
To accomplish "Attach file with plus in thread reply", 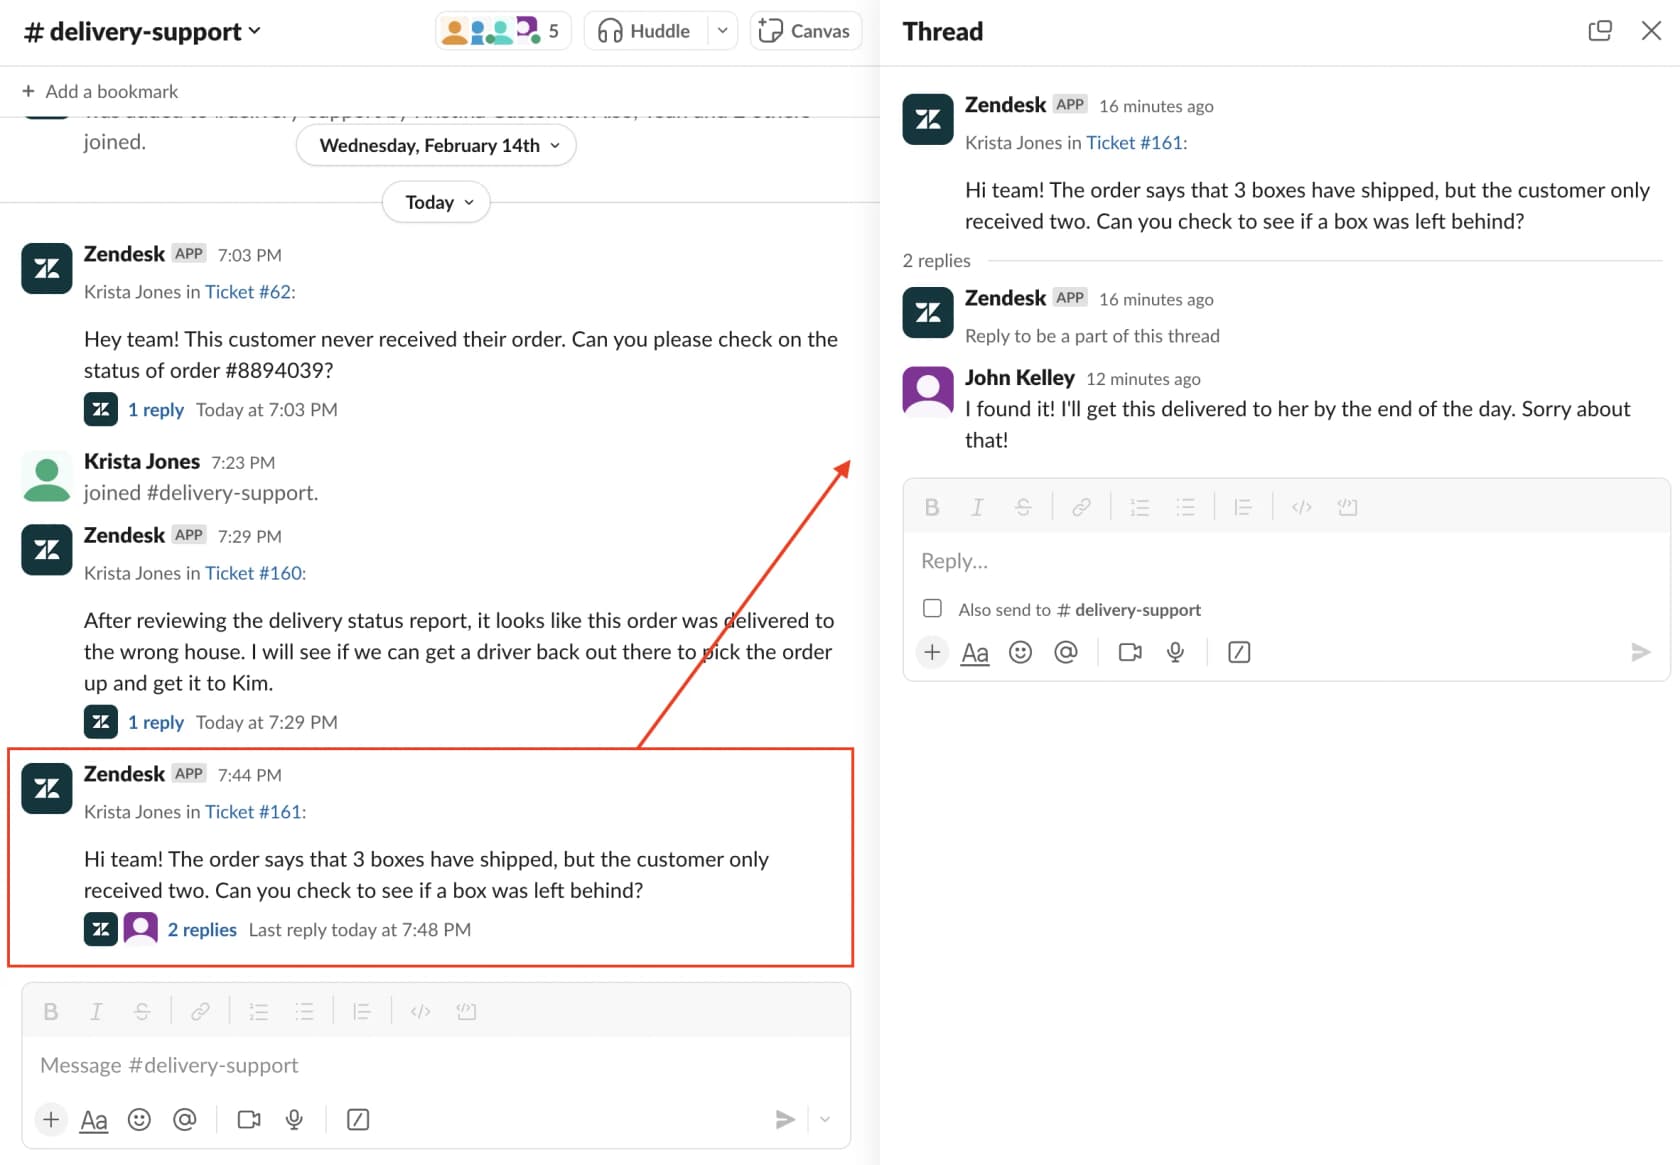I will (932, 652).
